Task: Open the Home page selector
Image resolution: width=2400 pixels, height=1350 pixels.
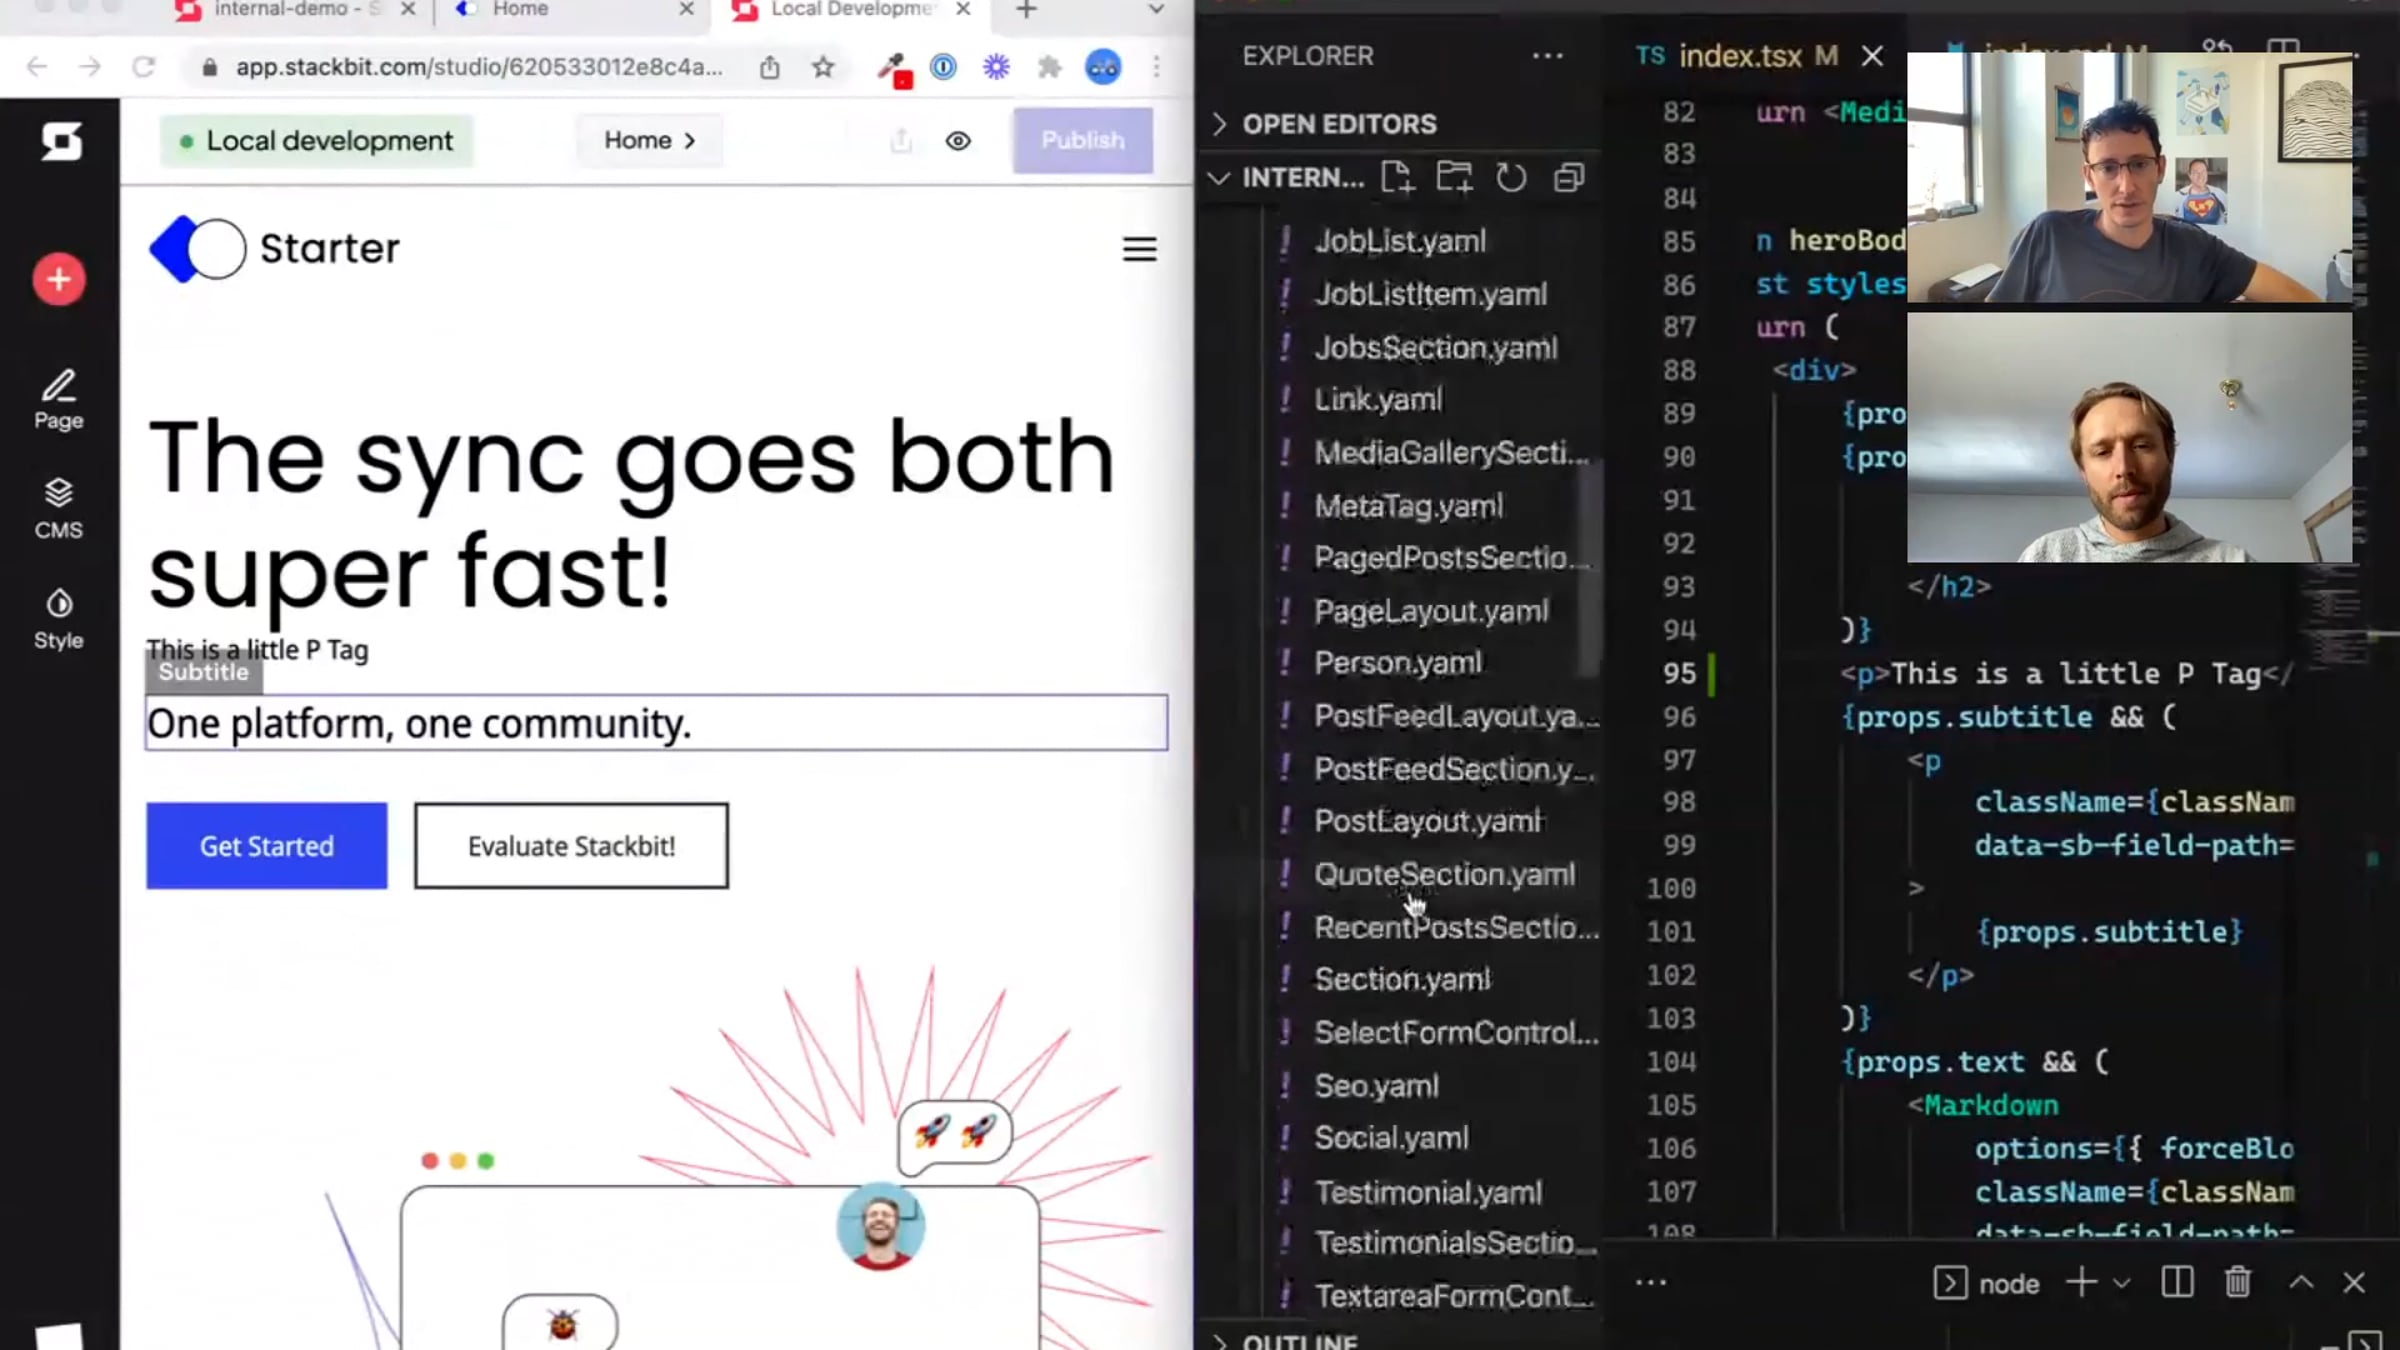Action: (x=649, y=140)
